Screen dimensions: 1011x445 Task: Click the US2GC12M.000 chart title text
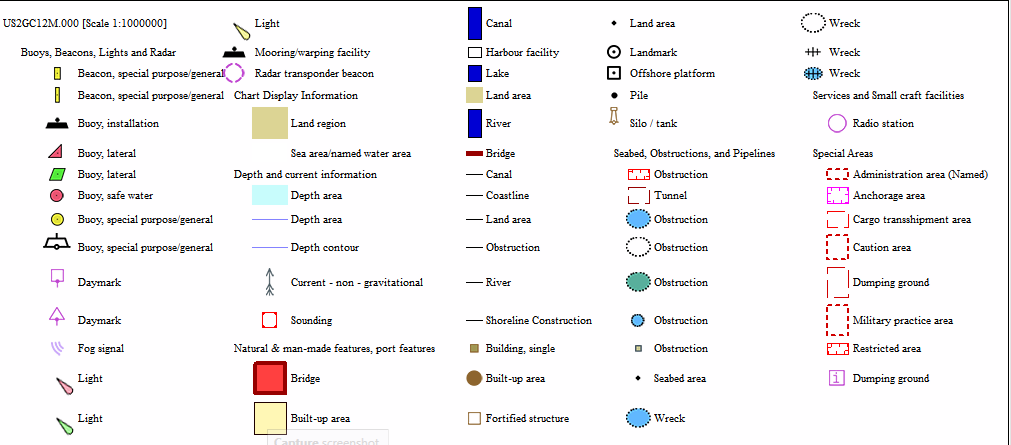[85, 23]
